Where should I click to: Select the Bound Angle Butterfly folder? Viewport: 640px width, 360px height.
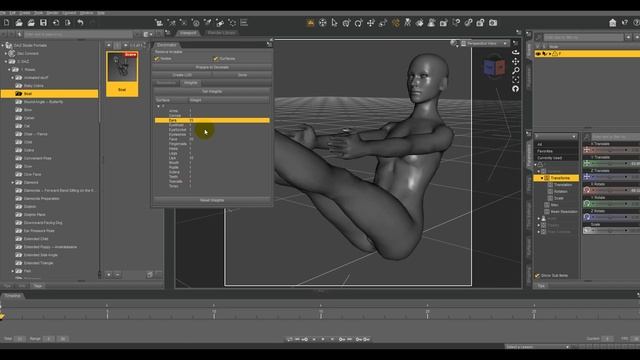(x=43, y=102)
